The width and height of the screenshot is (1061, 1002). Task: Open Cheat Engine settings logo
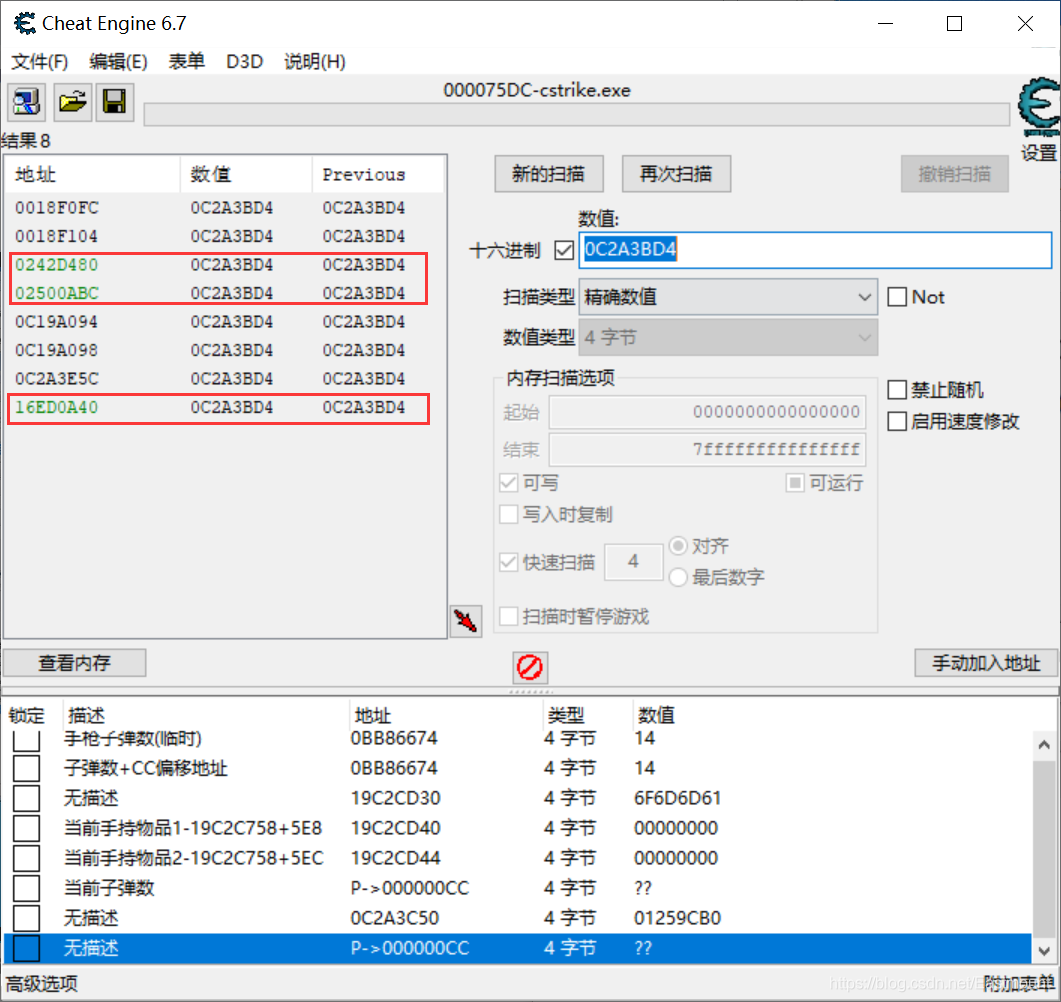[x=1039, y=107]
